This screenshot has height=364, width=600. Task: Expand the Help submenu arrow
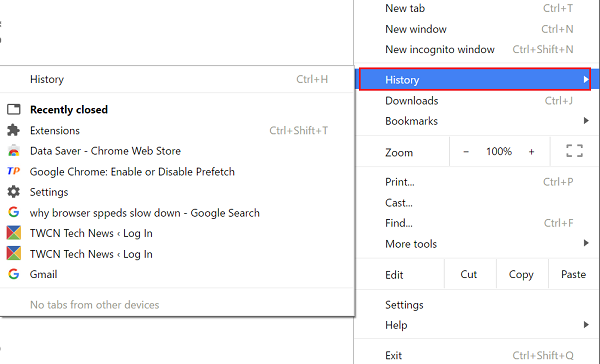pyautogui.click(x=586, y=325)
